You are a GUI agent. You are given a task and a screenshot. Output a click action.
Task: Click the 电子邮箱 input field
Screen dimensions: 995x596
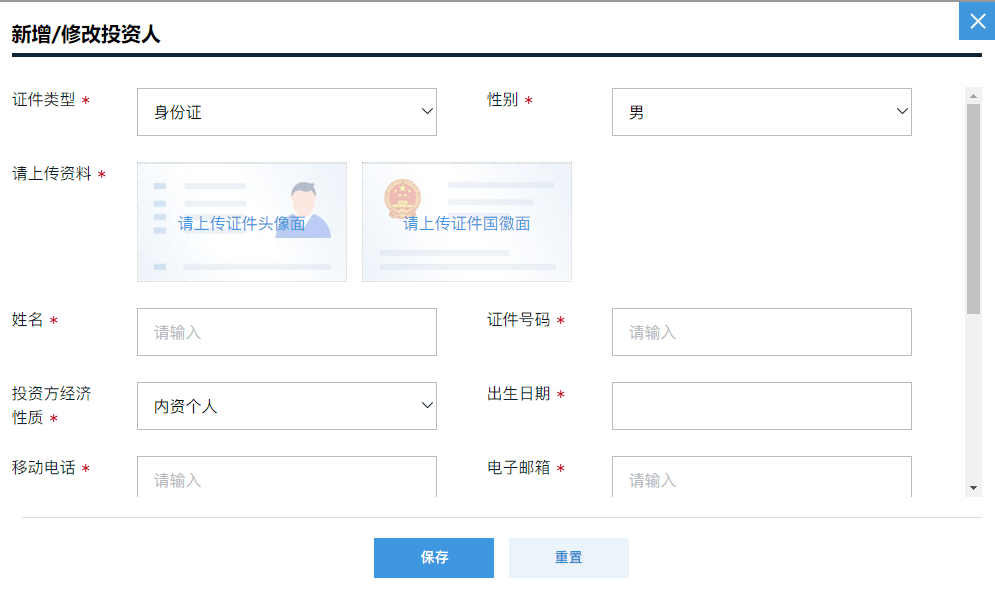761,477
